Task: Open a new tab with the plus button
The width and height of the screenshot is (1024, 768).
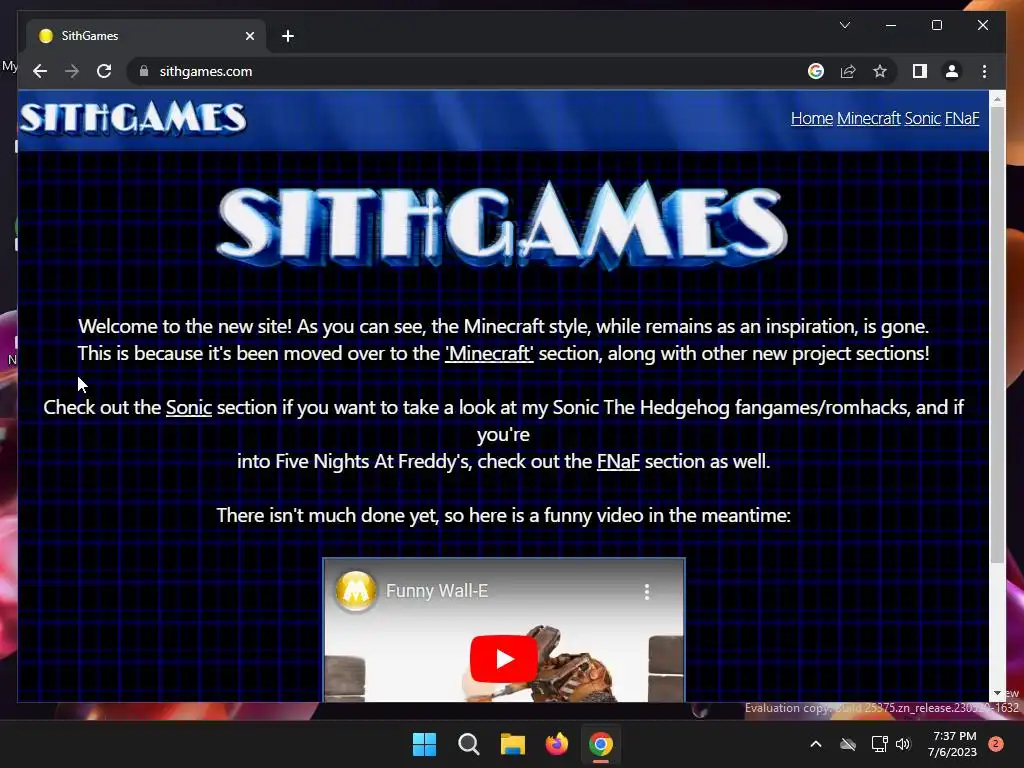Action: click(287, 36)
